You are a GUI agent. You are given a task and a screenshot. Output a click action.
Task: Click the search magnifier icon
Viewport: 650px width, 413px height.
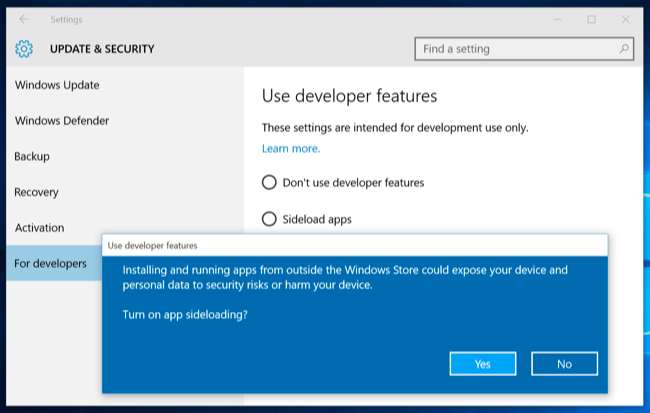coord(623,49)
